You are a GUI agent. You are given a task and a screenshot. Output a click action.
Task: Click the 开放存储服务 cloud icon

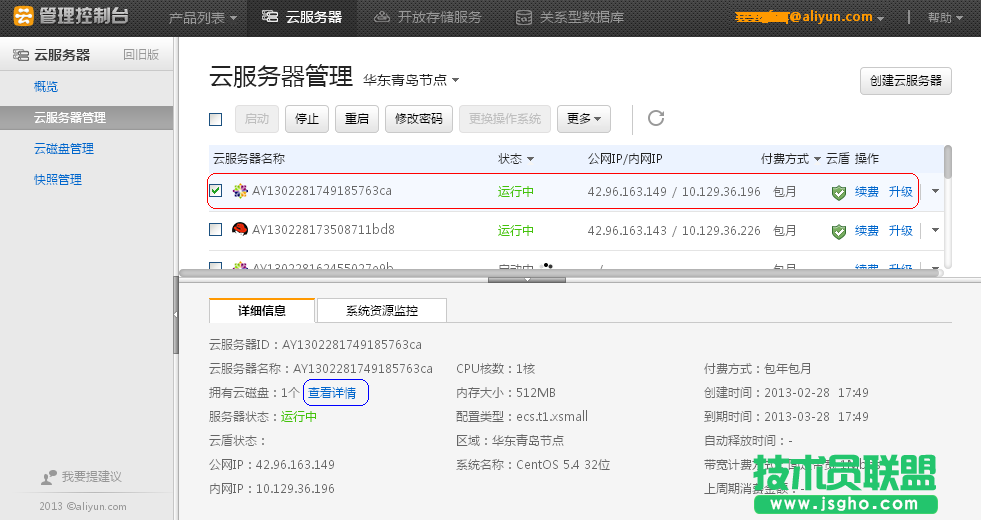pos(382,18)
